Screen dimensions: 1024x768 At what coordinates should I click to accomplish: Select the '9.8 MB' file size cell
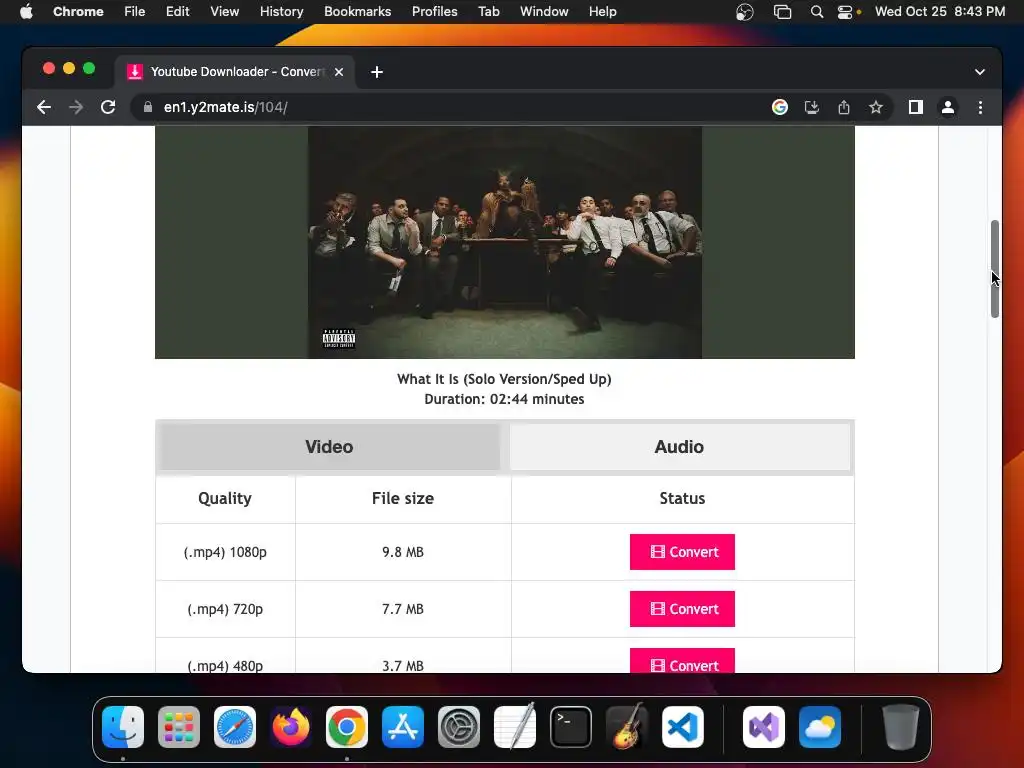pyautogui.click(x=403, y=552)
